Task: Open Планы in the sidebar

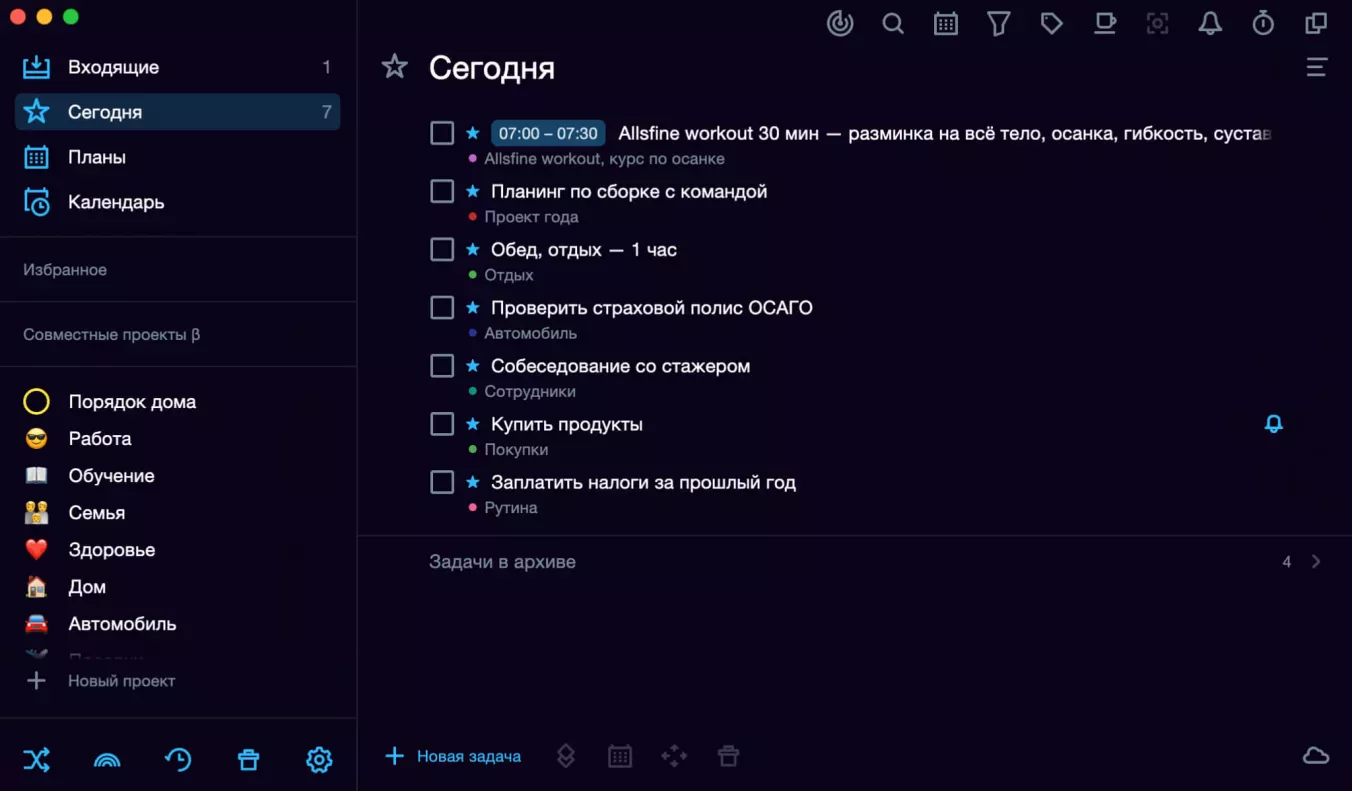Action: (x=177, y=157)
